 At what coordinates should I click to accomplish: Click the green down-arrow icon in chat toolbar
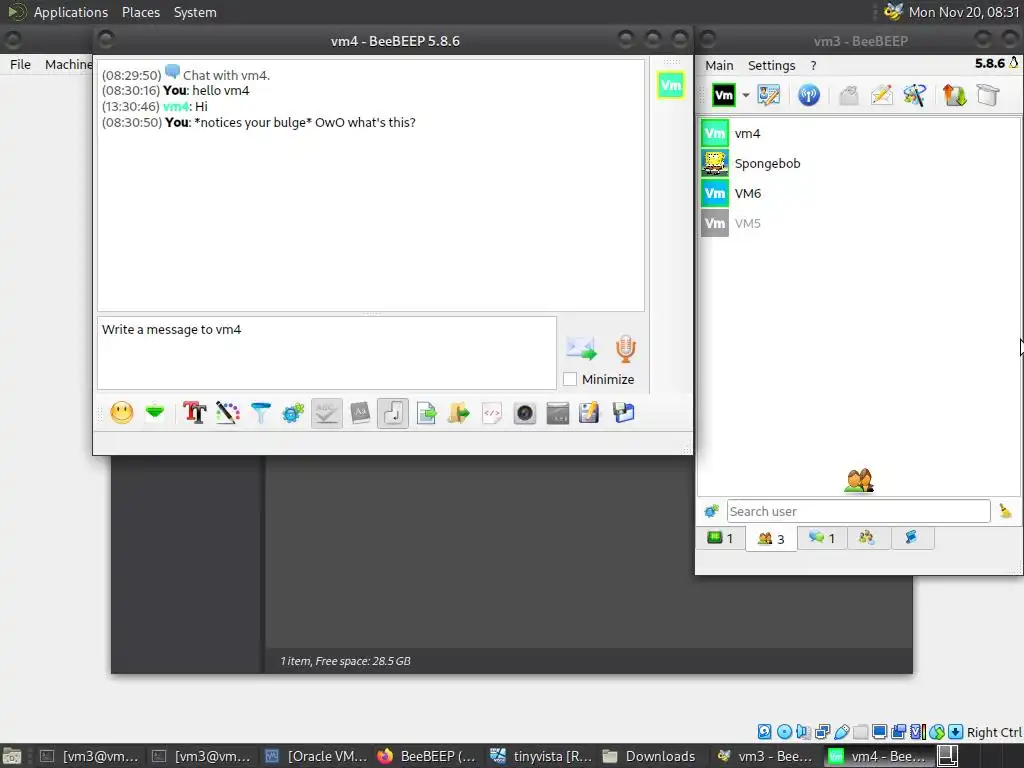click(155, 413)
